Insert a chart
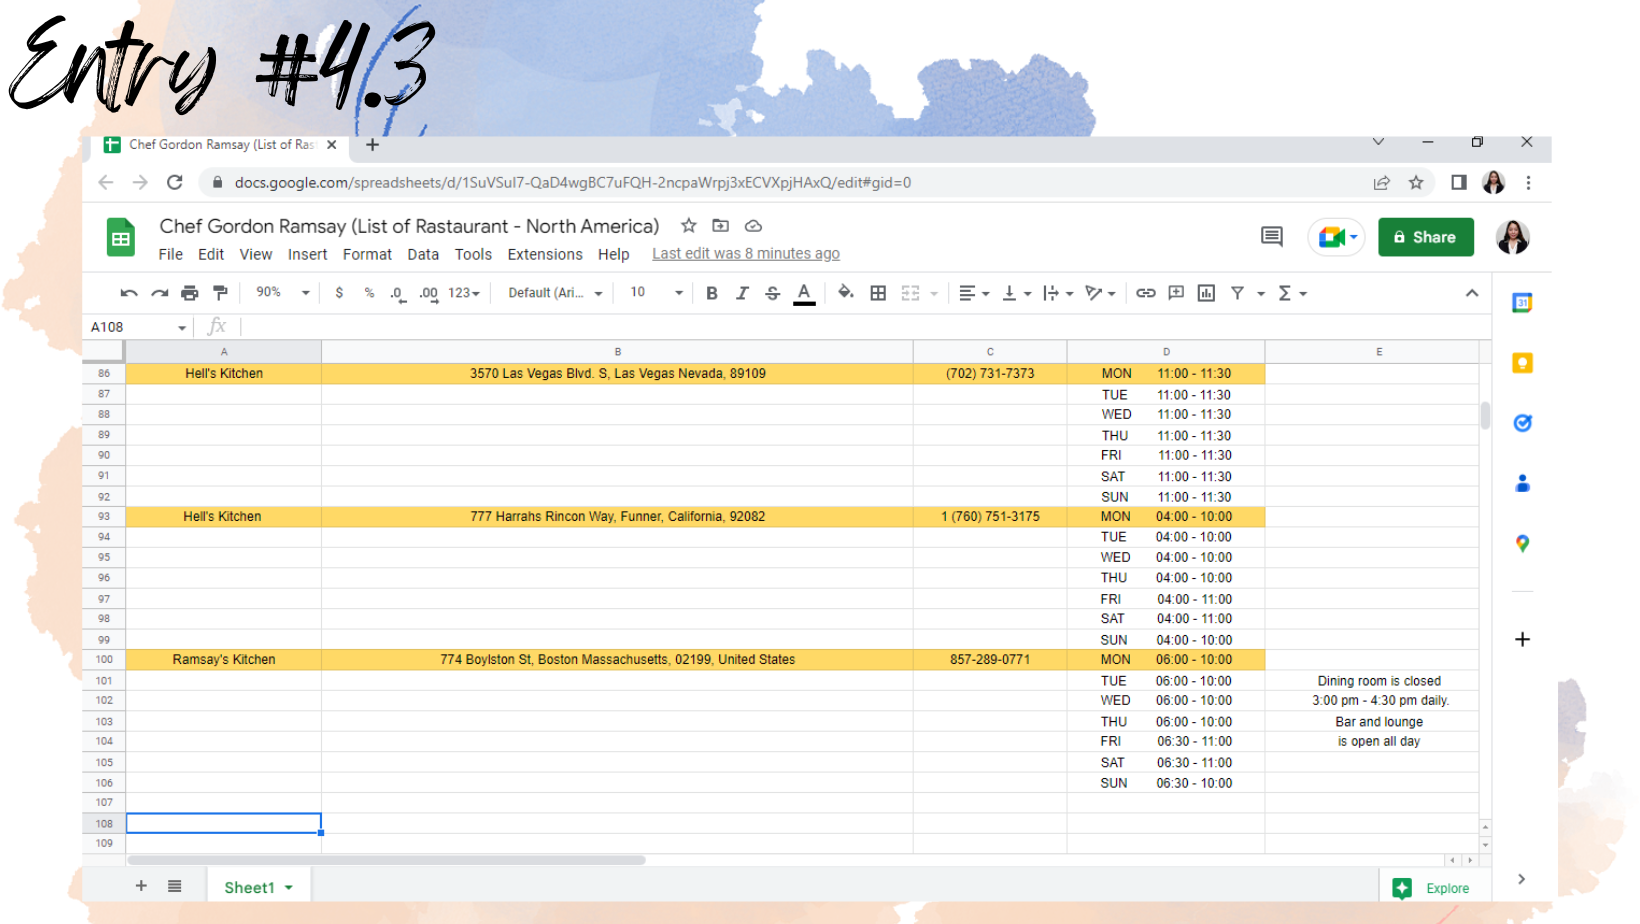The width and height of the screenshot is (1640, 924). (x=1206, y=293)
